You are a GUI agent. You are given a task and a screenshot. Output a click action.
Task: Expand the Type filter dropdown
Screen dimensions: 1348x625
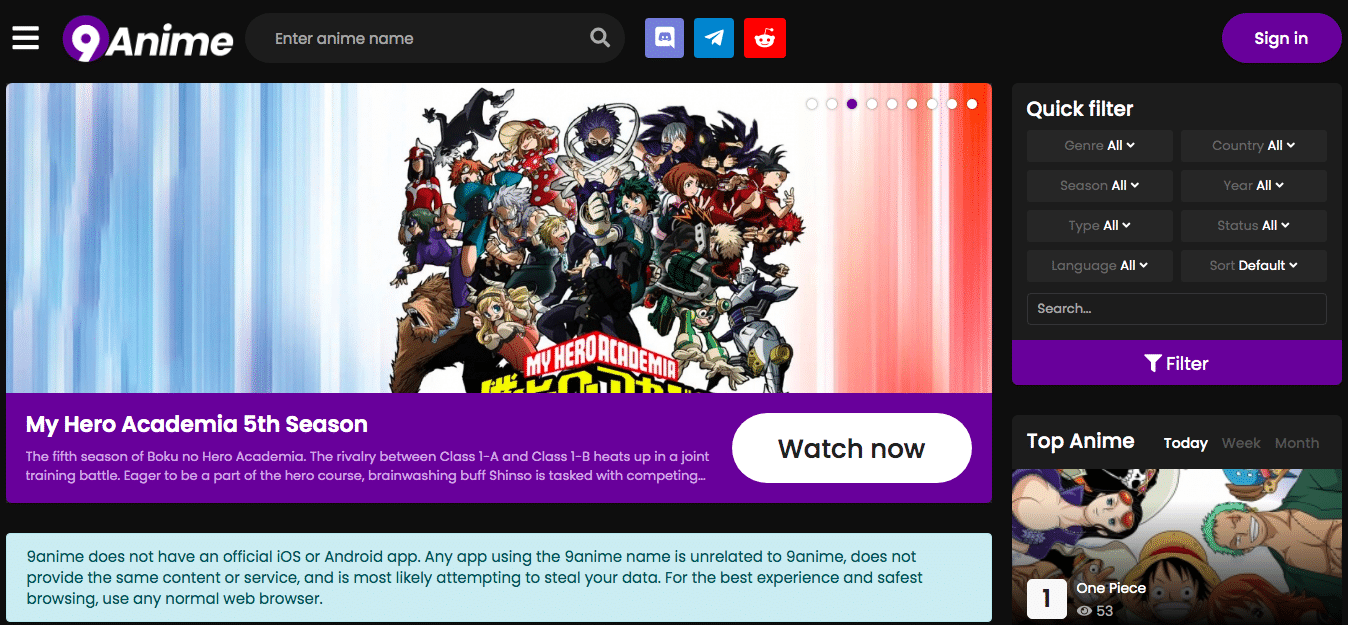point(1100,226)
